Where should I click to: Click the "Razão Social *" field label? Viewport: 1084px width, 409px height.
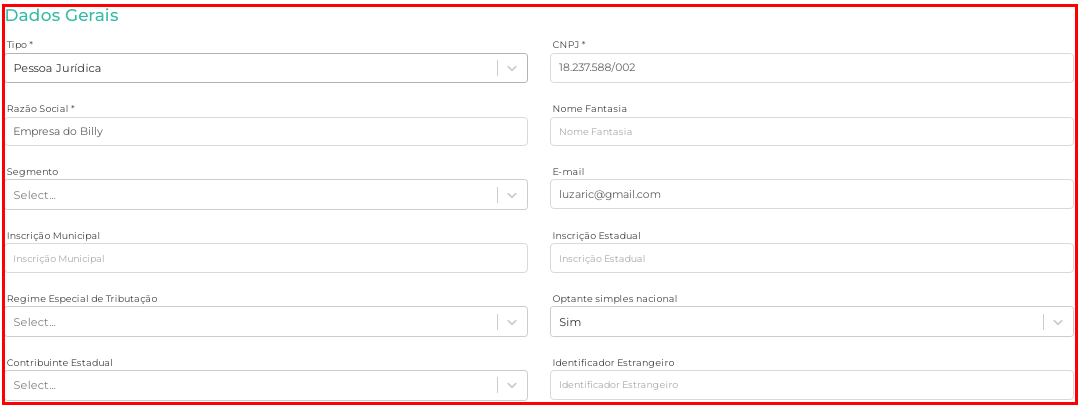(x=41, y=108)
